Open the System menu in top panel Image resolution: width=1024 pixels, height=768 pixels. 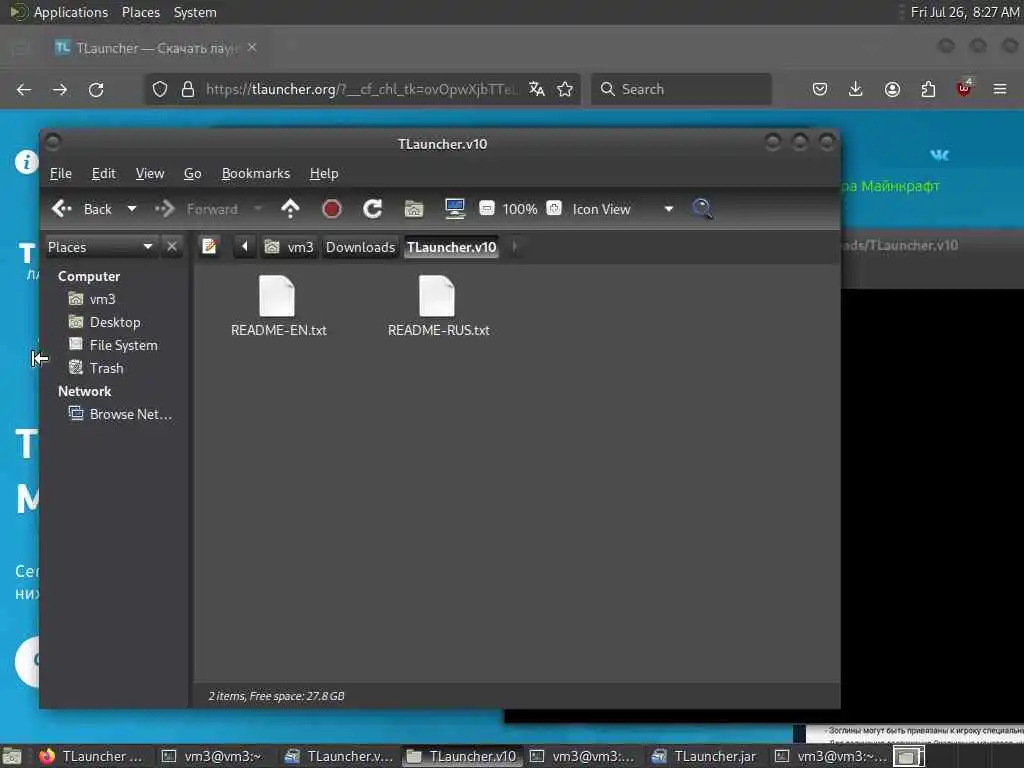(195, 12)
